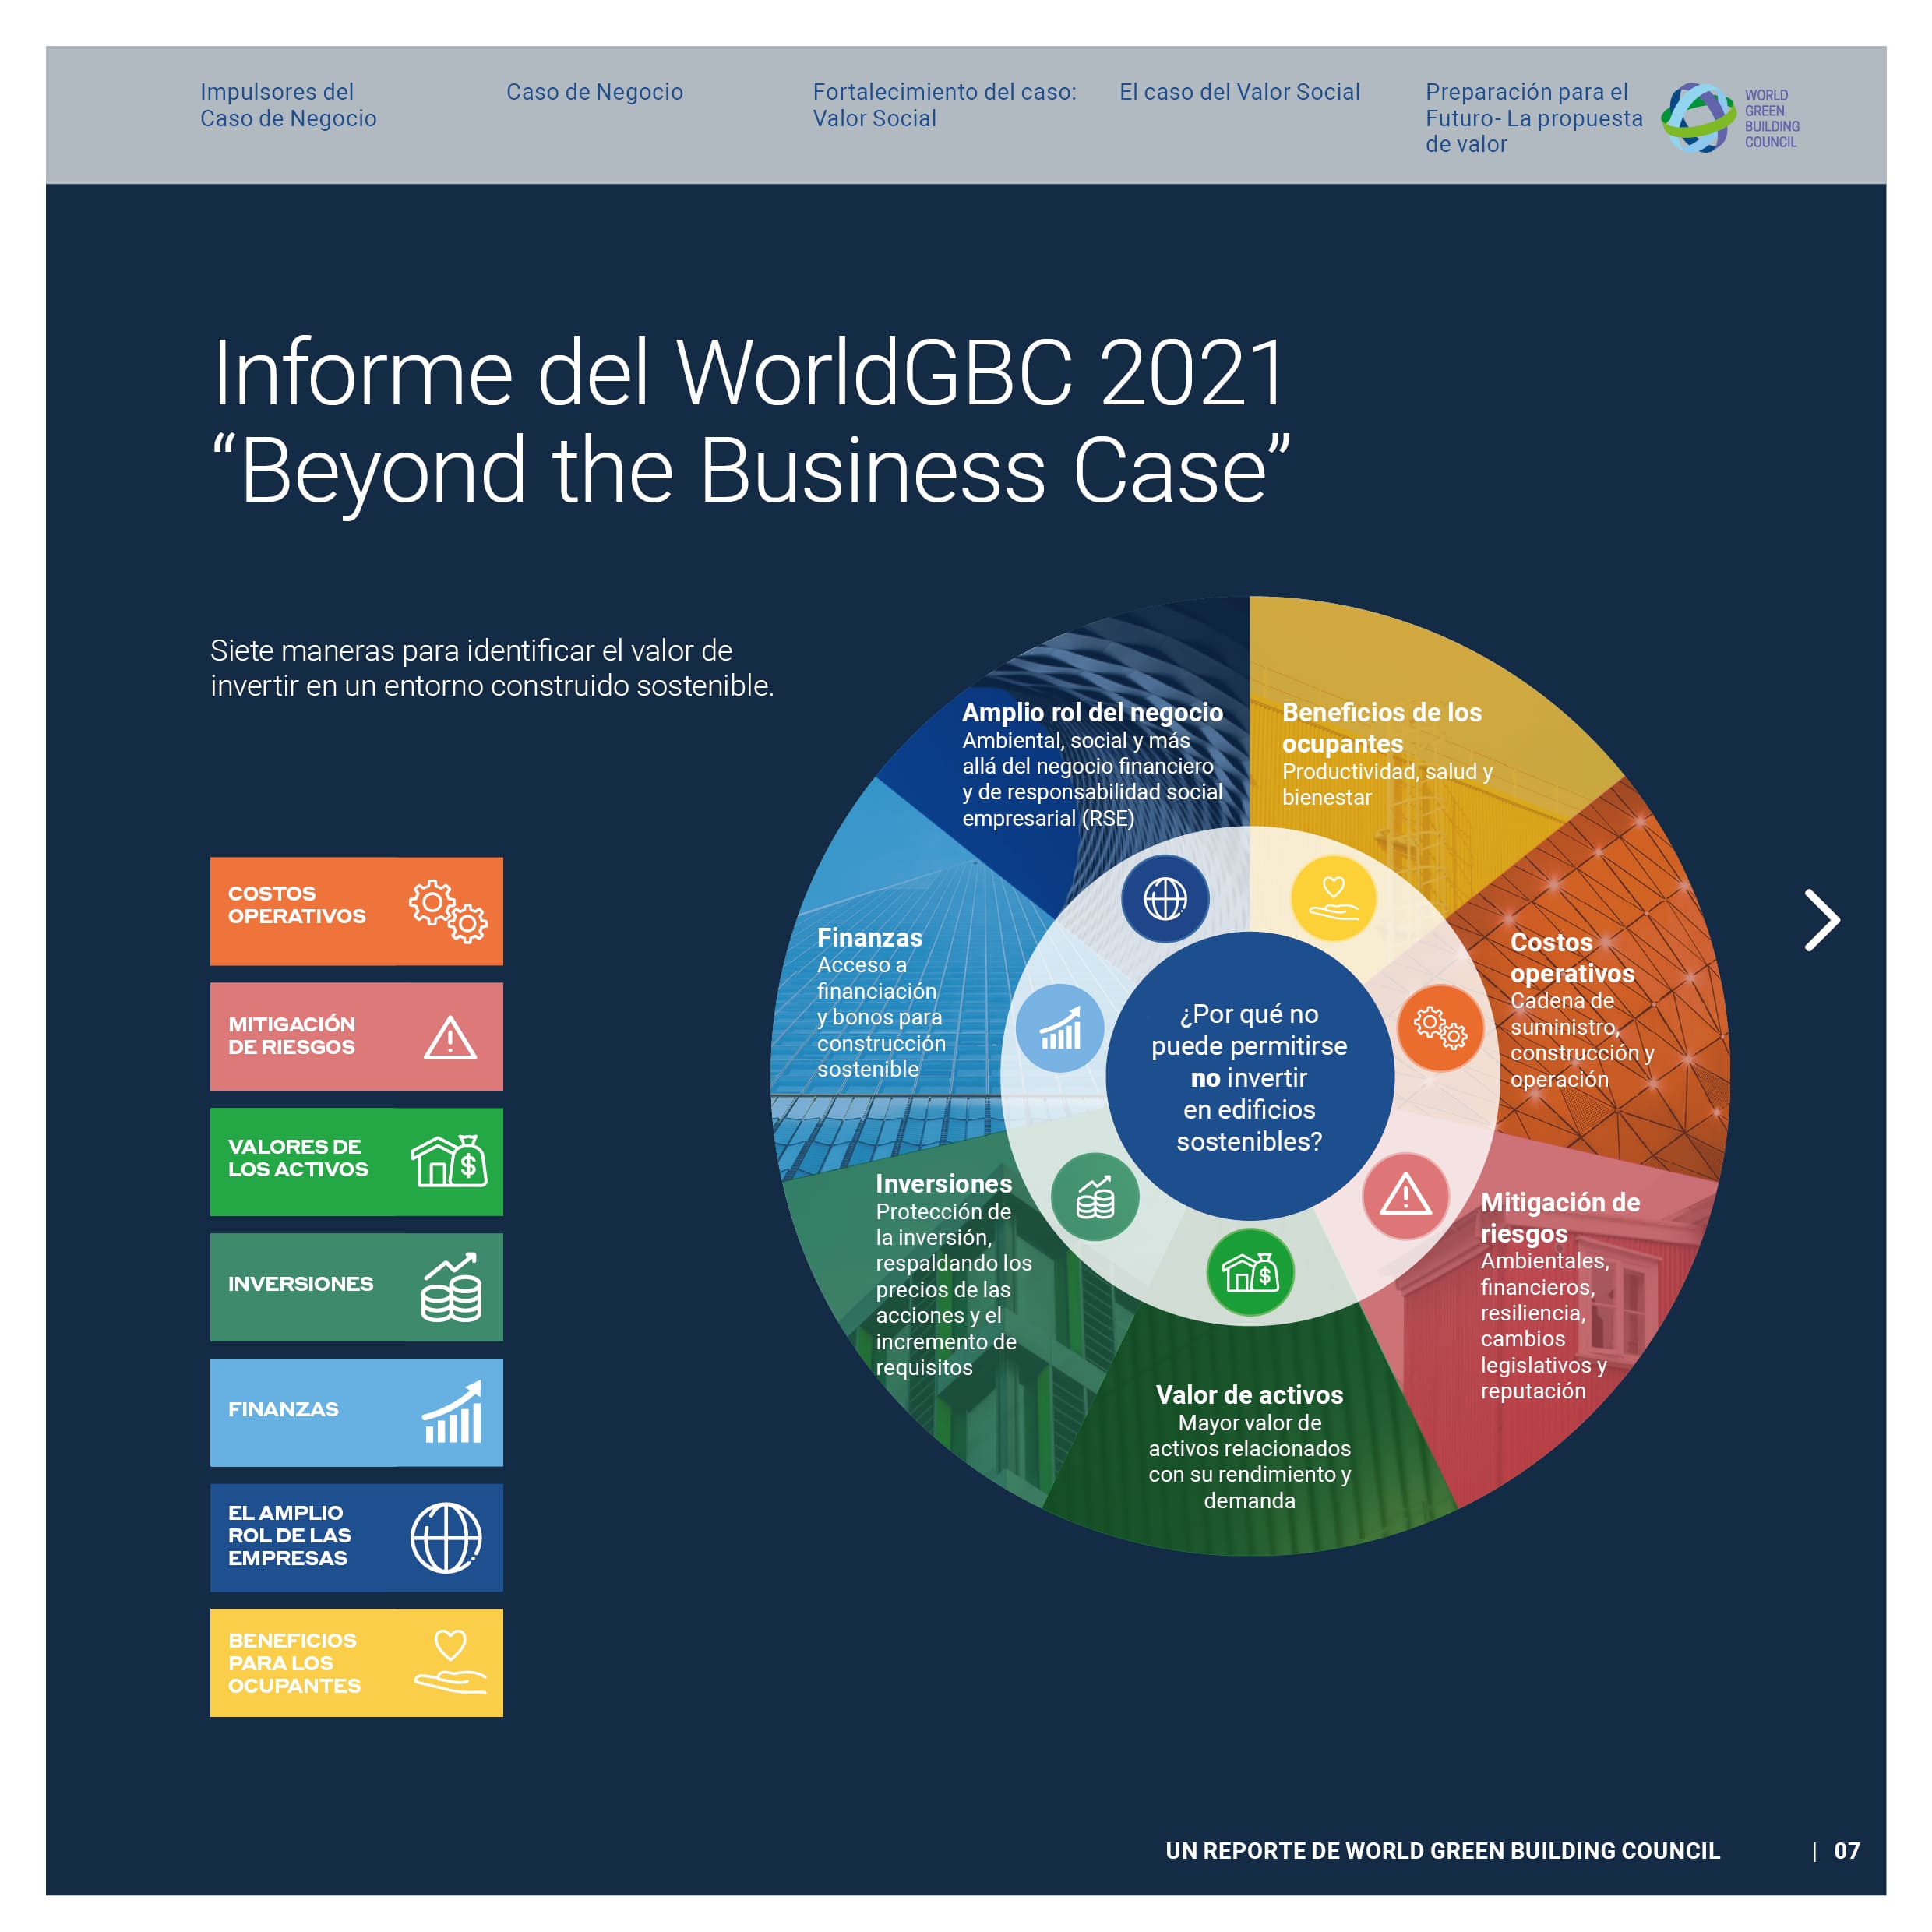
Task: Open the Inversiones green button
Action: tap(356, 1287)
